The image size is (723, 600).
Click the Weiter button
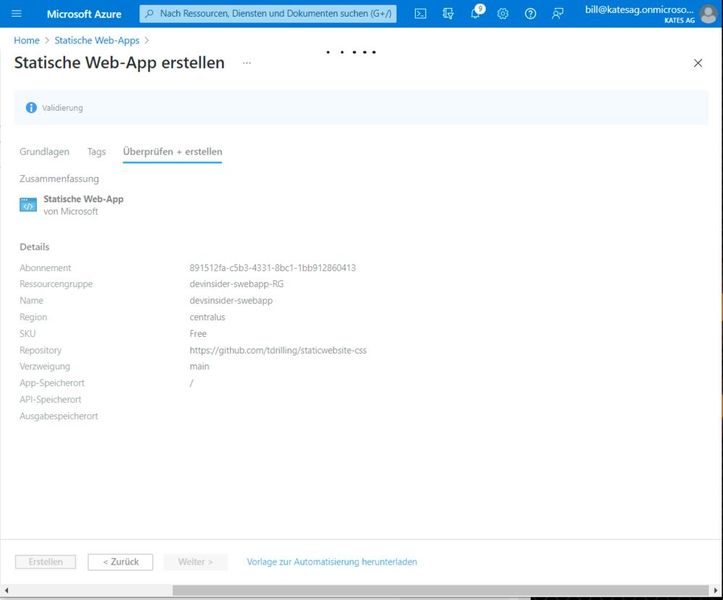tap(196, 562)
